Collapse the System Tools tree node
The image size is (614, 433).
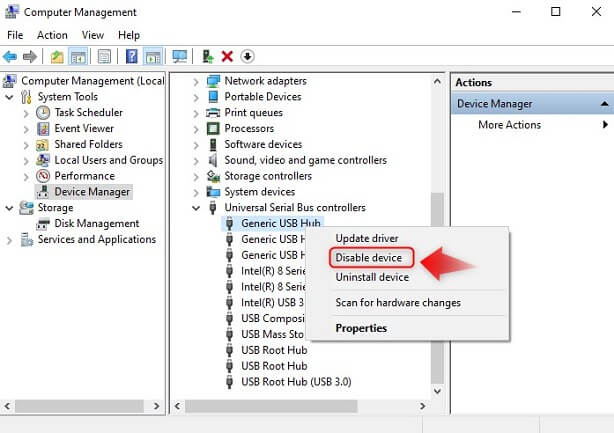pyautogui.click(x=9, y=97)
